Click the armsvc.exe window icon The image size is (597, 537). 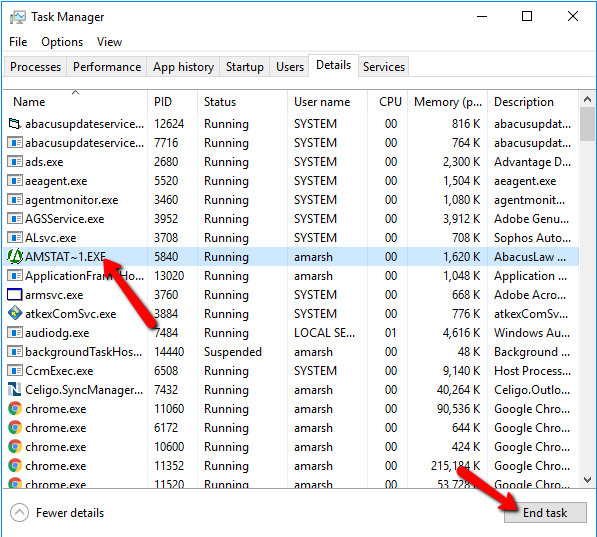(x=15, y=294)
